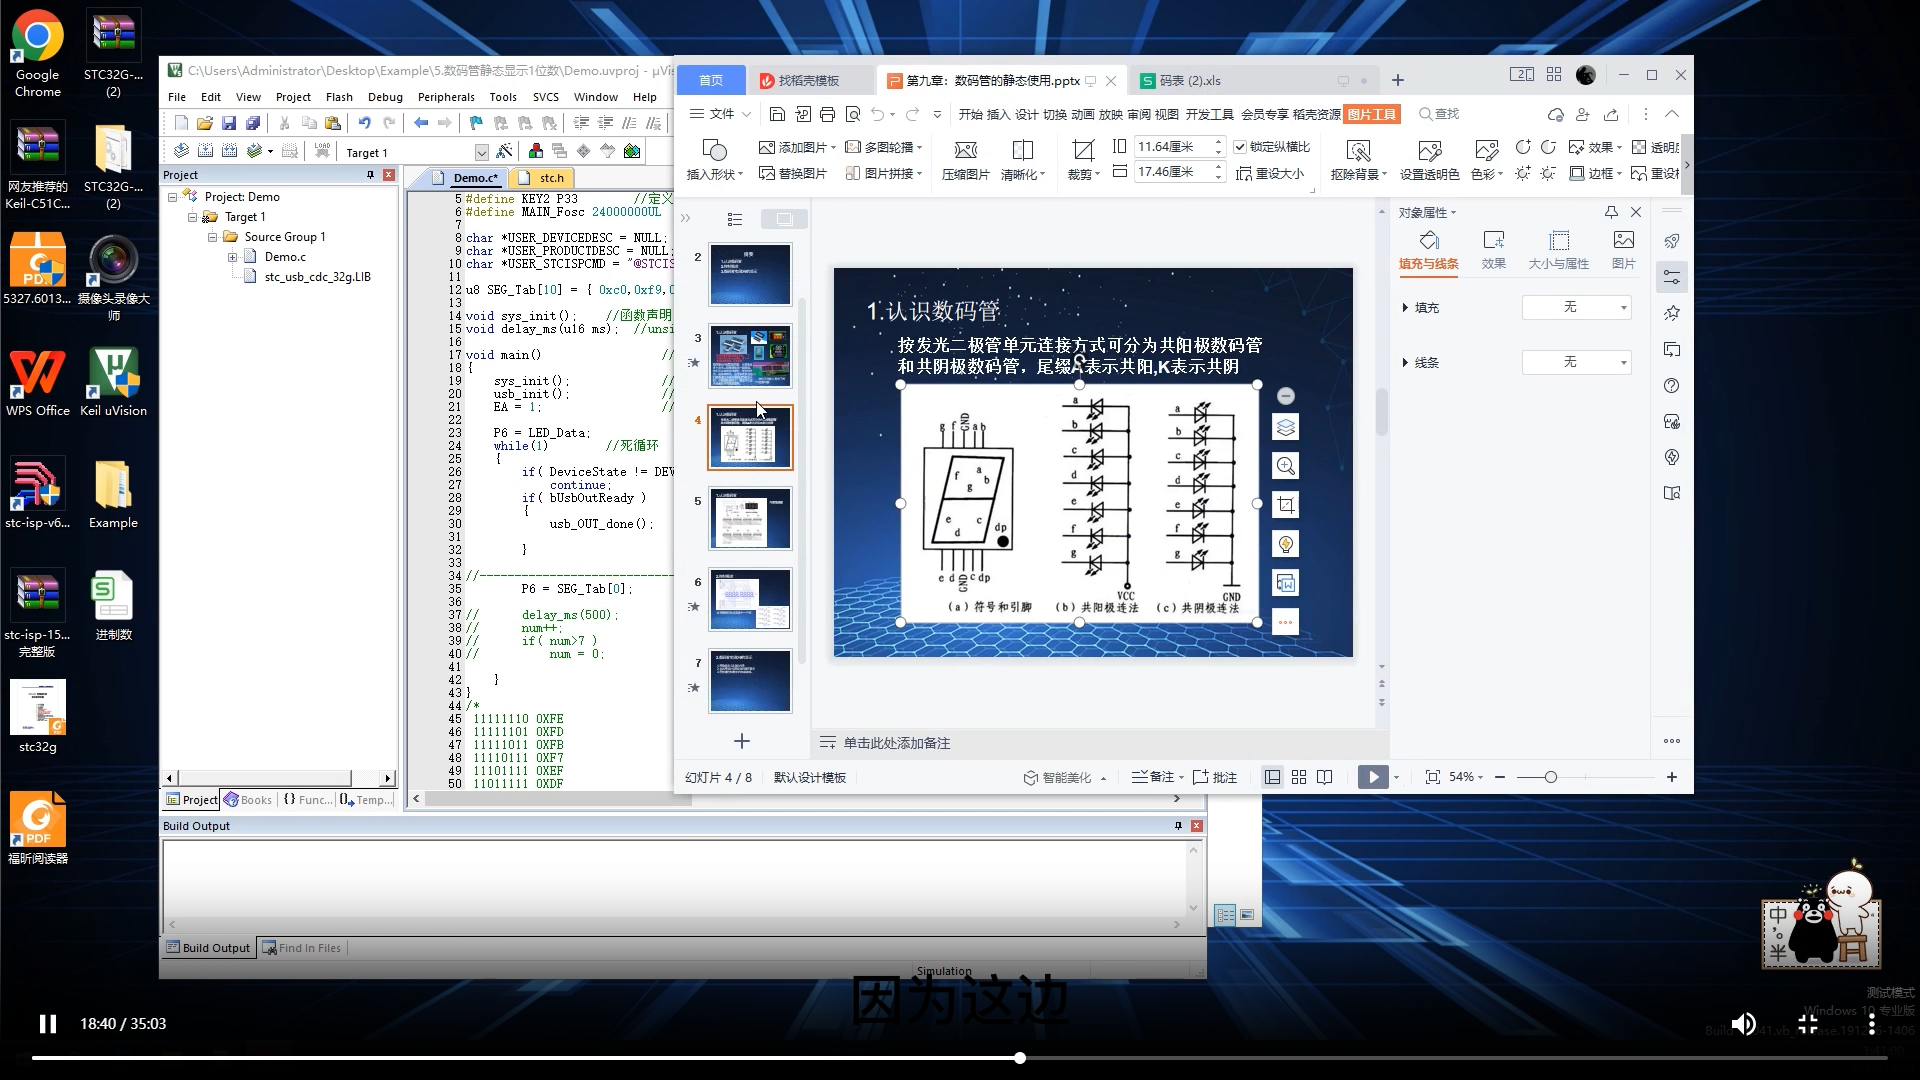Click the Print icon in WPS quick toolbar

coord(827,114)
